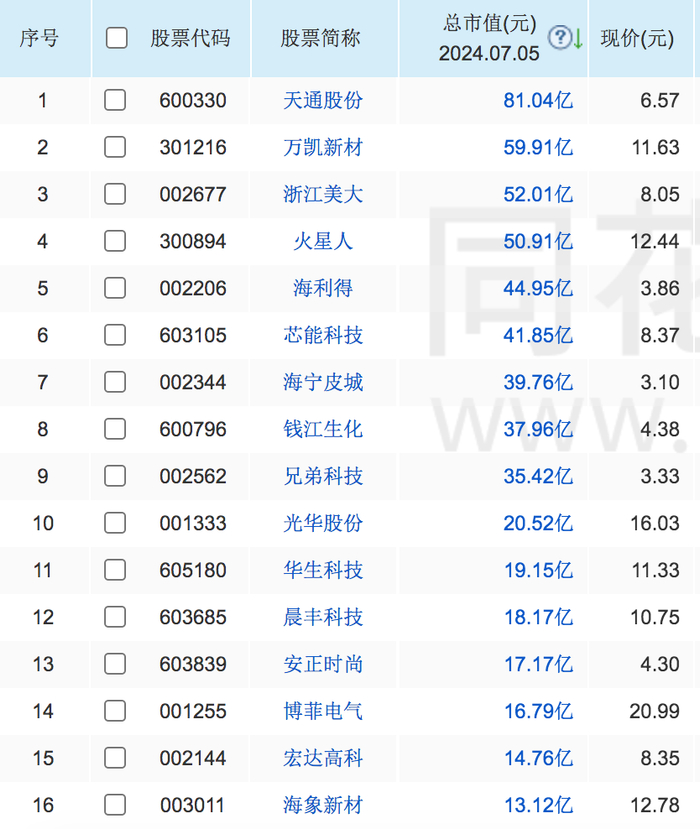Viewport: 700px width, 829px height.
Task: Open the 安正时尚 stock link
Action: click(x=323, y=664)
